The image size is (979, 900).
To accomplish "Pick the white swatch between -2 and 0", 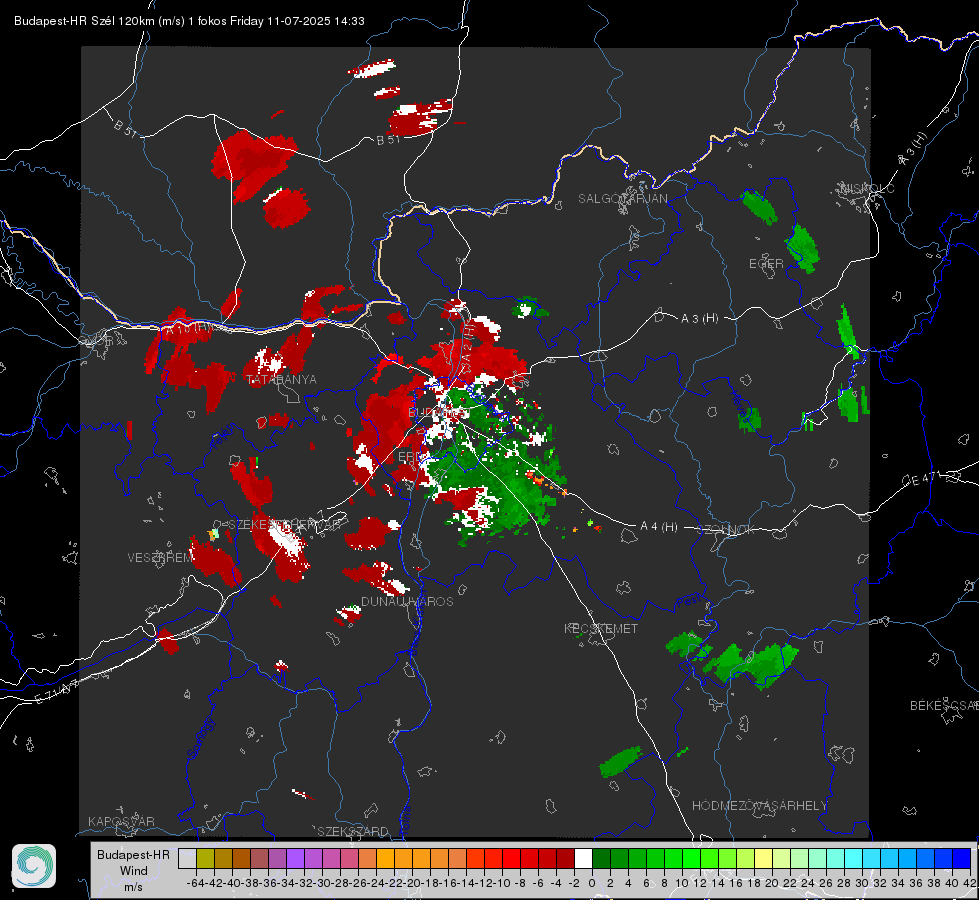I will (583, 858).
